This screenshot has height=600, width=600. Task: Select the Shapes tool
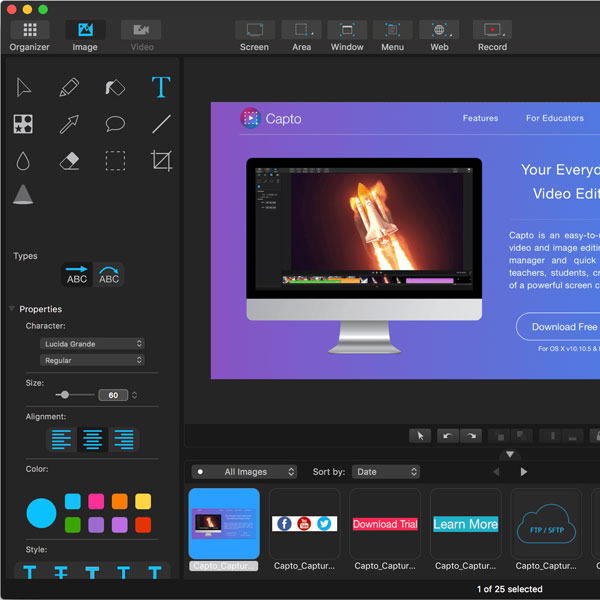pyautogui.click(x=23, y=124)
